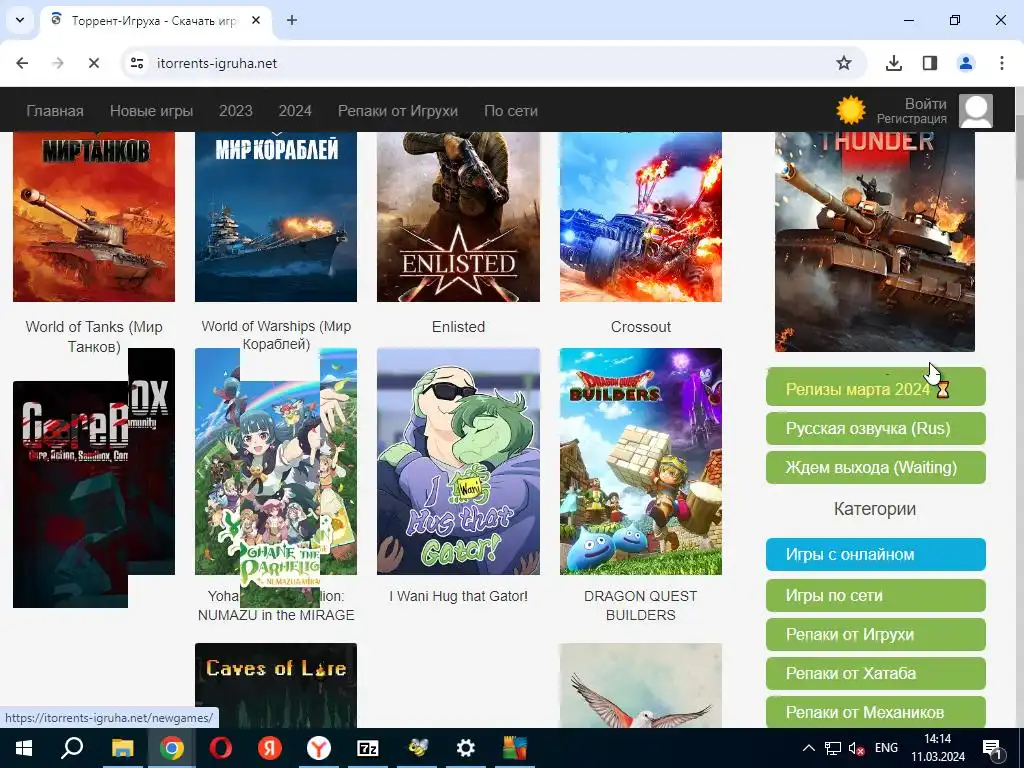This screenshot has width=1024, height=768.
Task: Click Релизы марта 2024 button
Action: click(876, 387)
